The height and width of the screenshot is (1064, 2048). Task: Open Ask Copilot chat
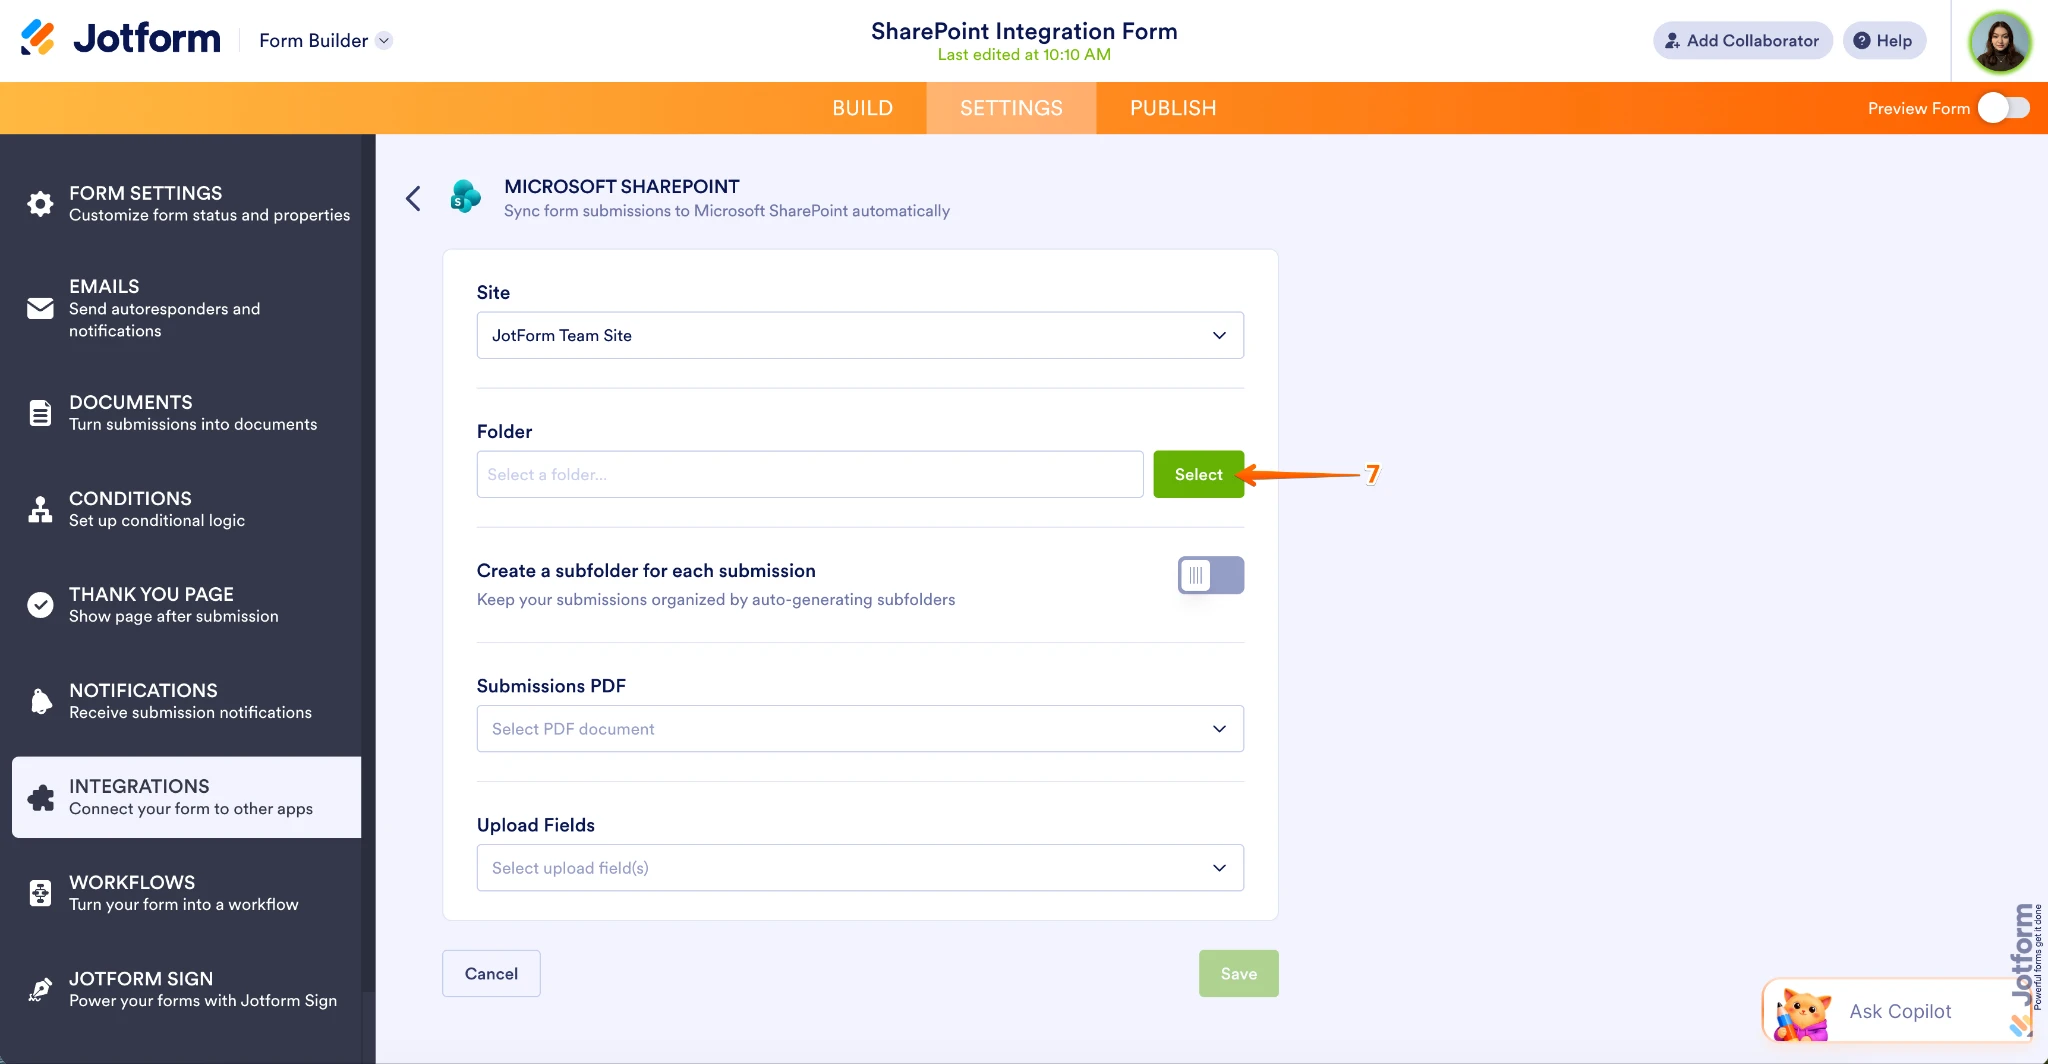pyautogui.click(x=1897, y=1011)
